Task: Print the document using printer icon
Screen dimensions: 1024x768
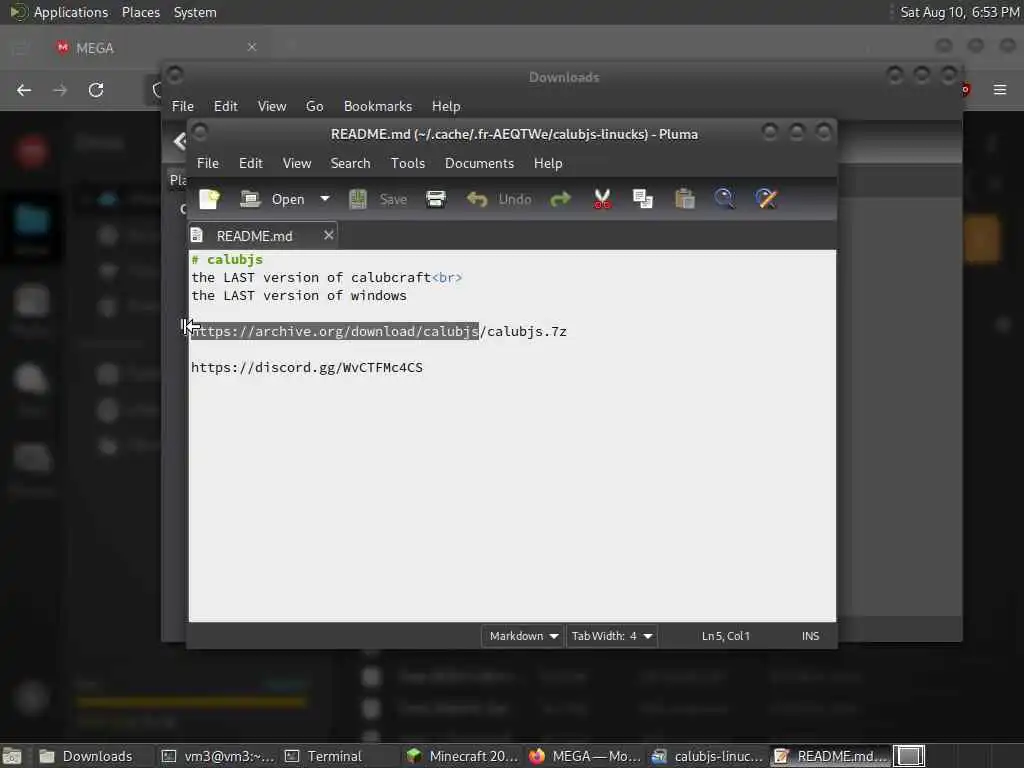Action: [436, 199]
